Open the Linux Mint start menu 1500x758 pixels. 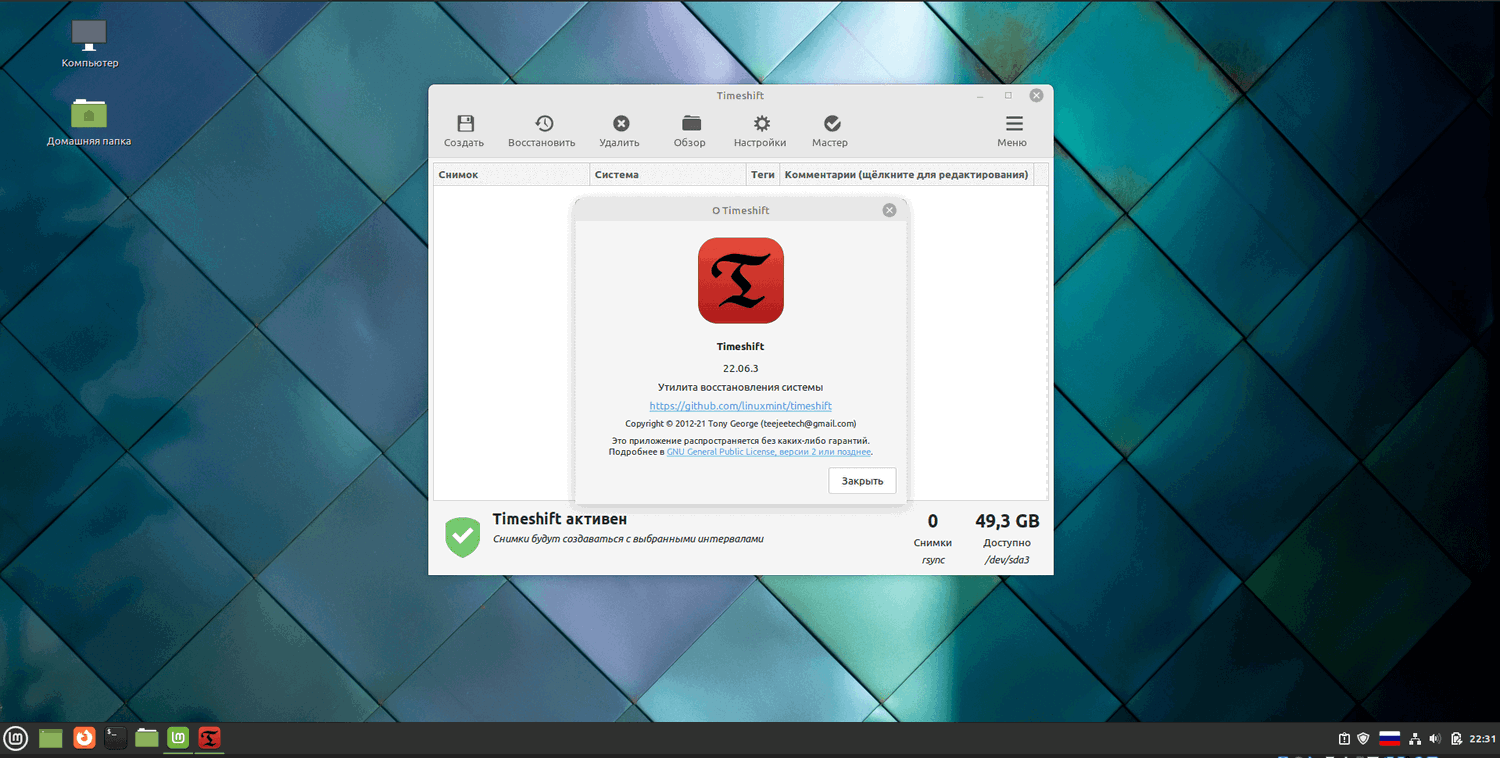(15, 739)
